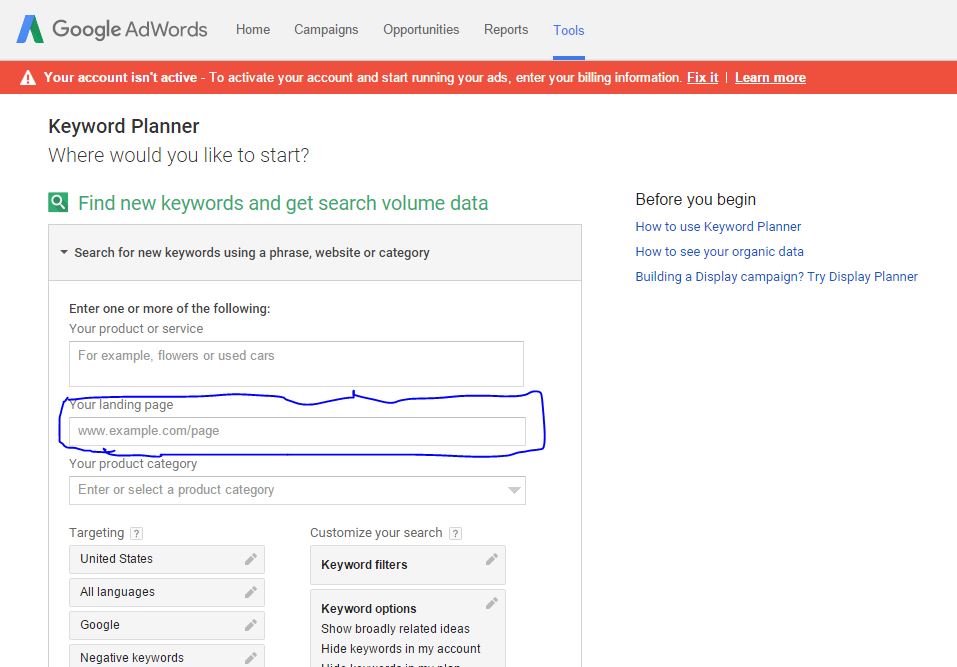This screenshot has height=667, width=957.
Task: Edit United States targeting pencil icon
Action: point(251,559)
